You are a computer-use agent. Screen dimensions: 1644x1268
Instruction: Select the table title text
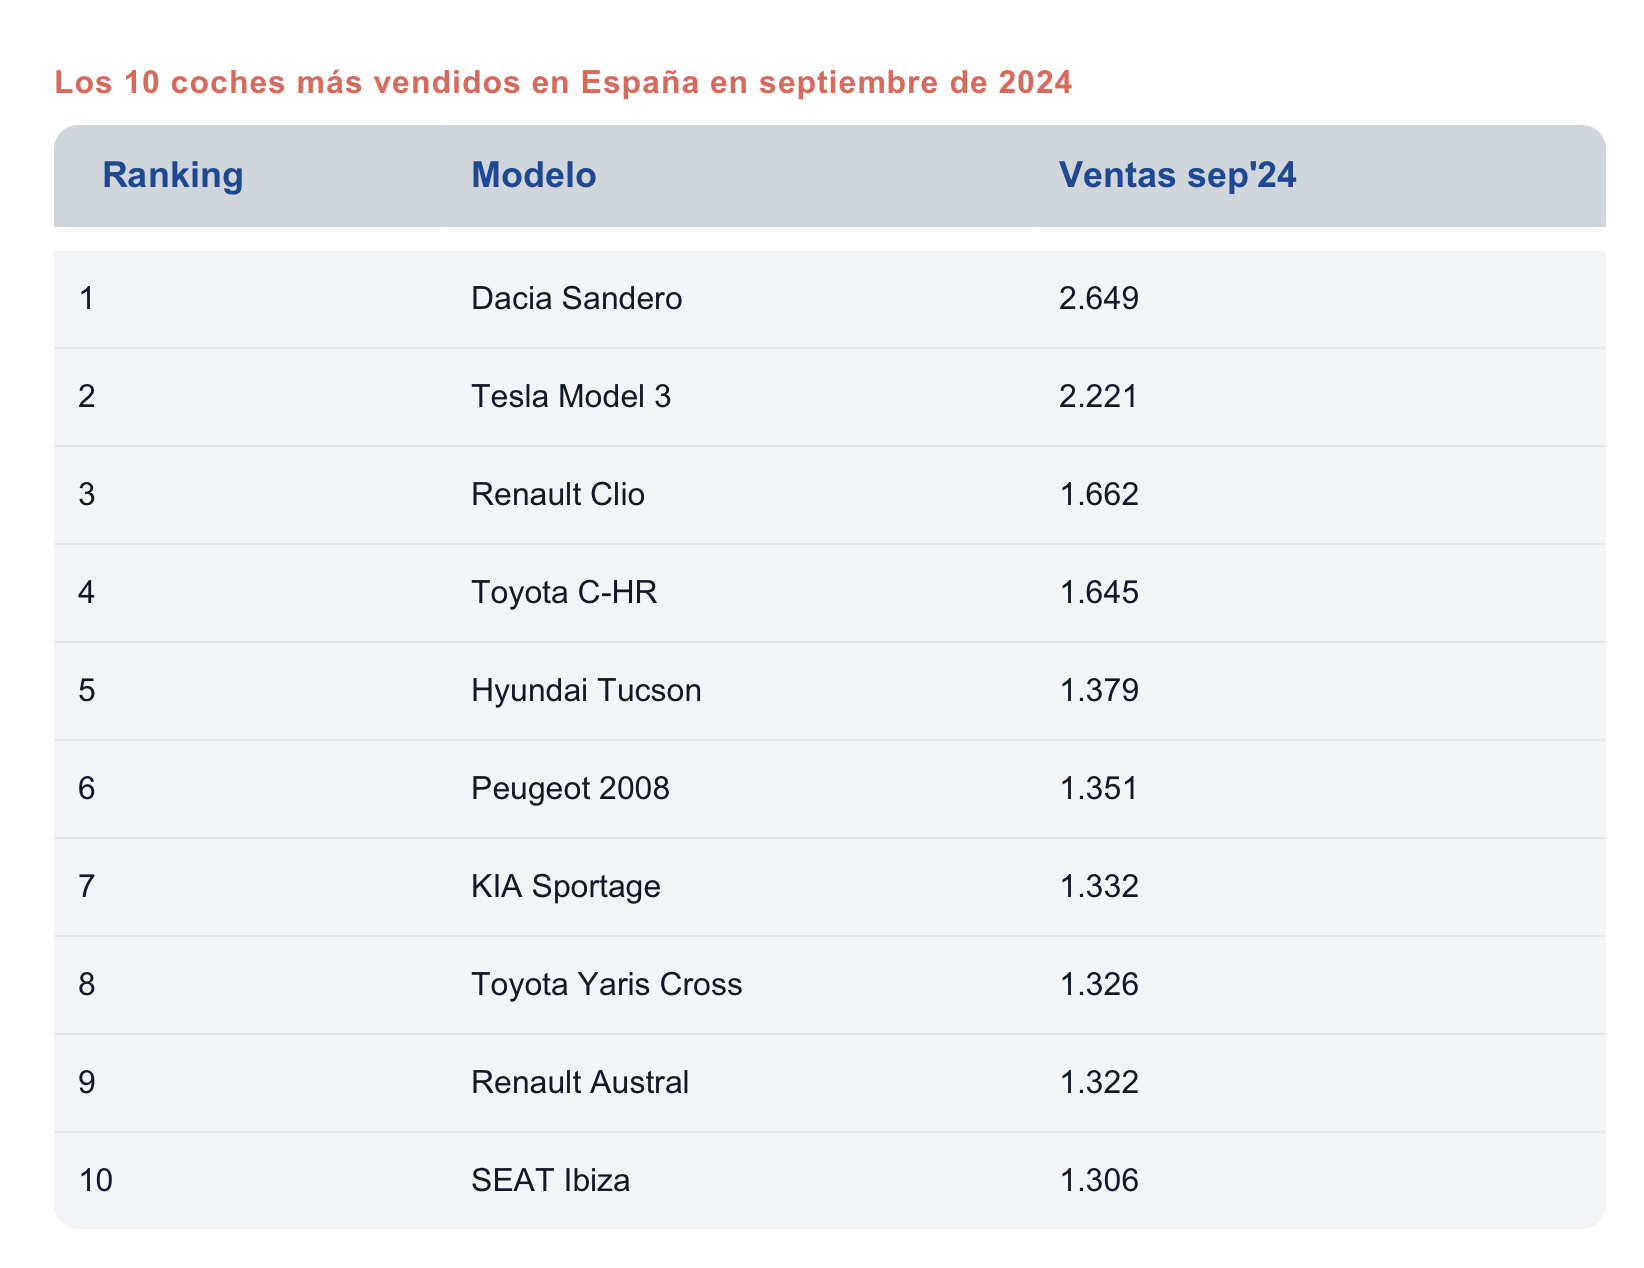563,83
